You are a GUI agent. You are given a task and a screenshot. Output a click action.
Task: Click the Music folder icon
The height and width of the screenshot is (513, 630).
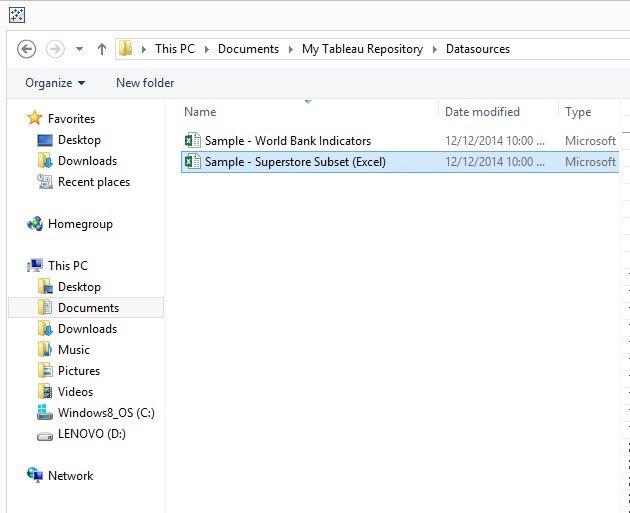[45, 349]
